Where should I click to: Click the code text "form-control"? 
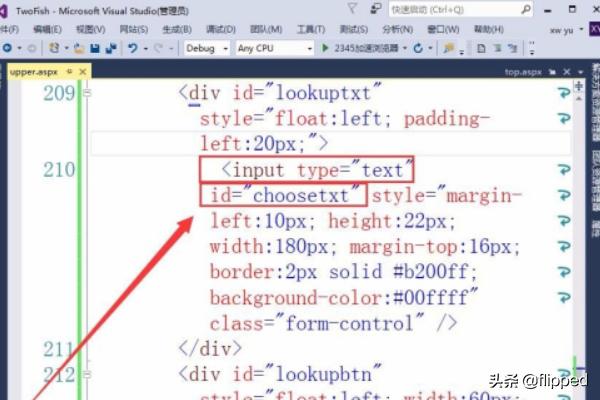(x=349, y=324)
